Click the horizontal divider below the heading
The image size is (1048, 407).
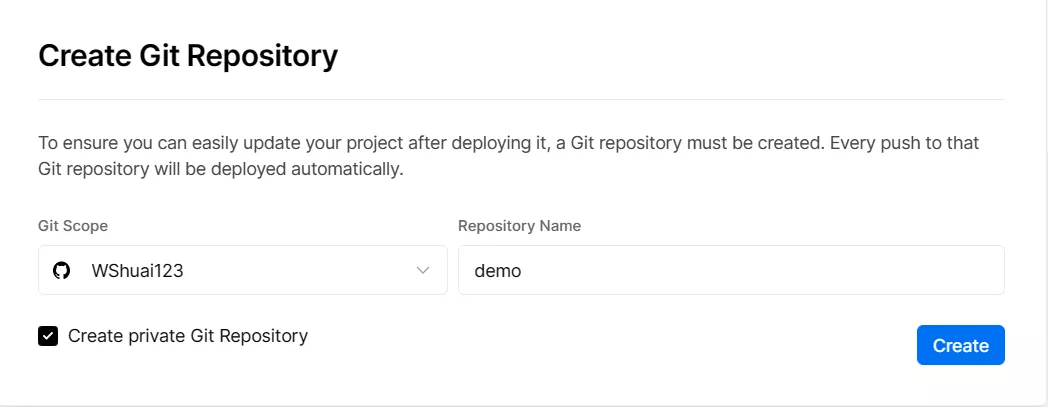[x=521, y=100]
